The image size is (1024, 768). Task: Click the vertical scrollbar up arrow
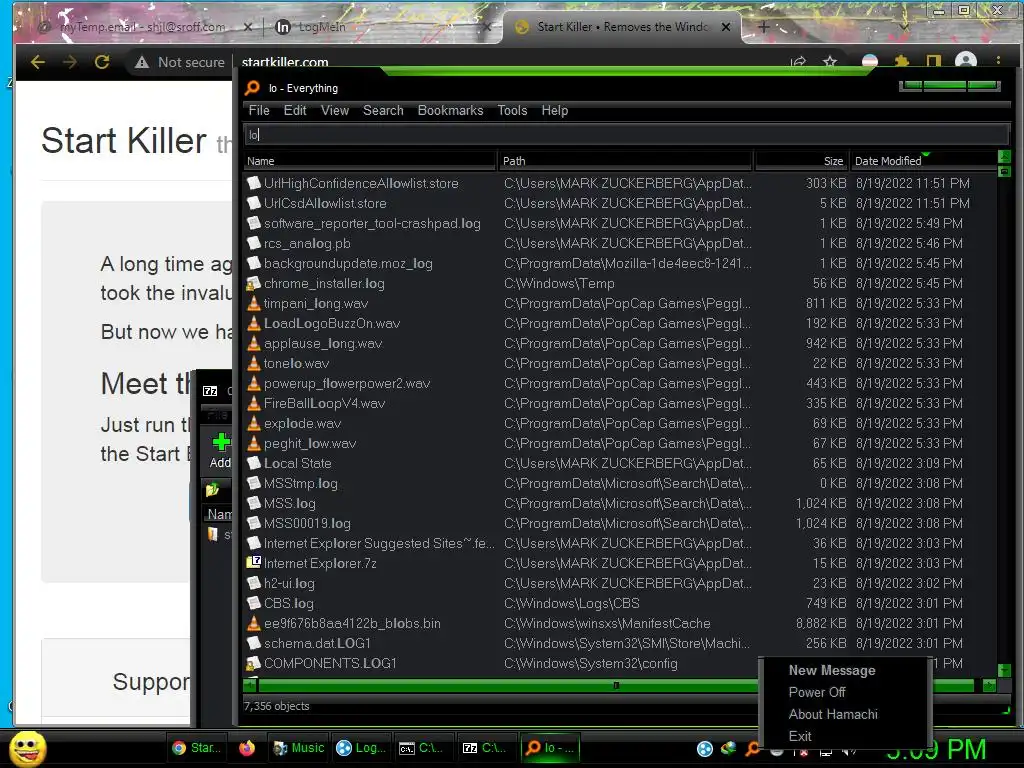point(1004,157)
